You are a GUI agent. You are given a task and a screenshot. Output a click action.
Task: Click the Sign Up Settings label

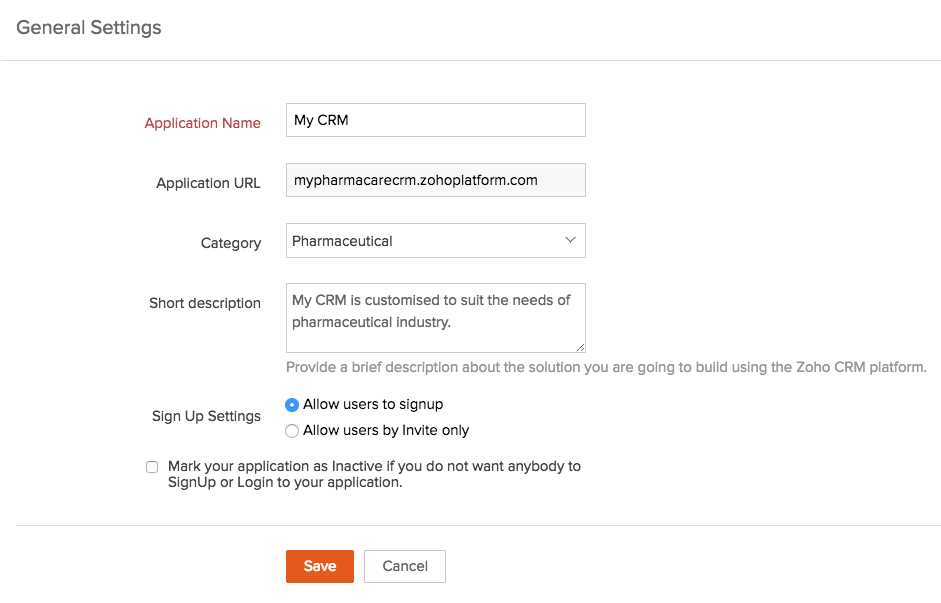click(x=206, y=416)
